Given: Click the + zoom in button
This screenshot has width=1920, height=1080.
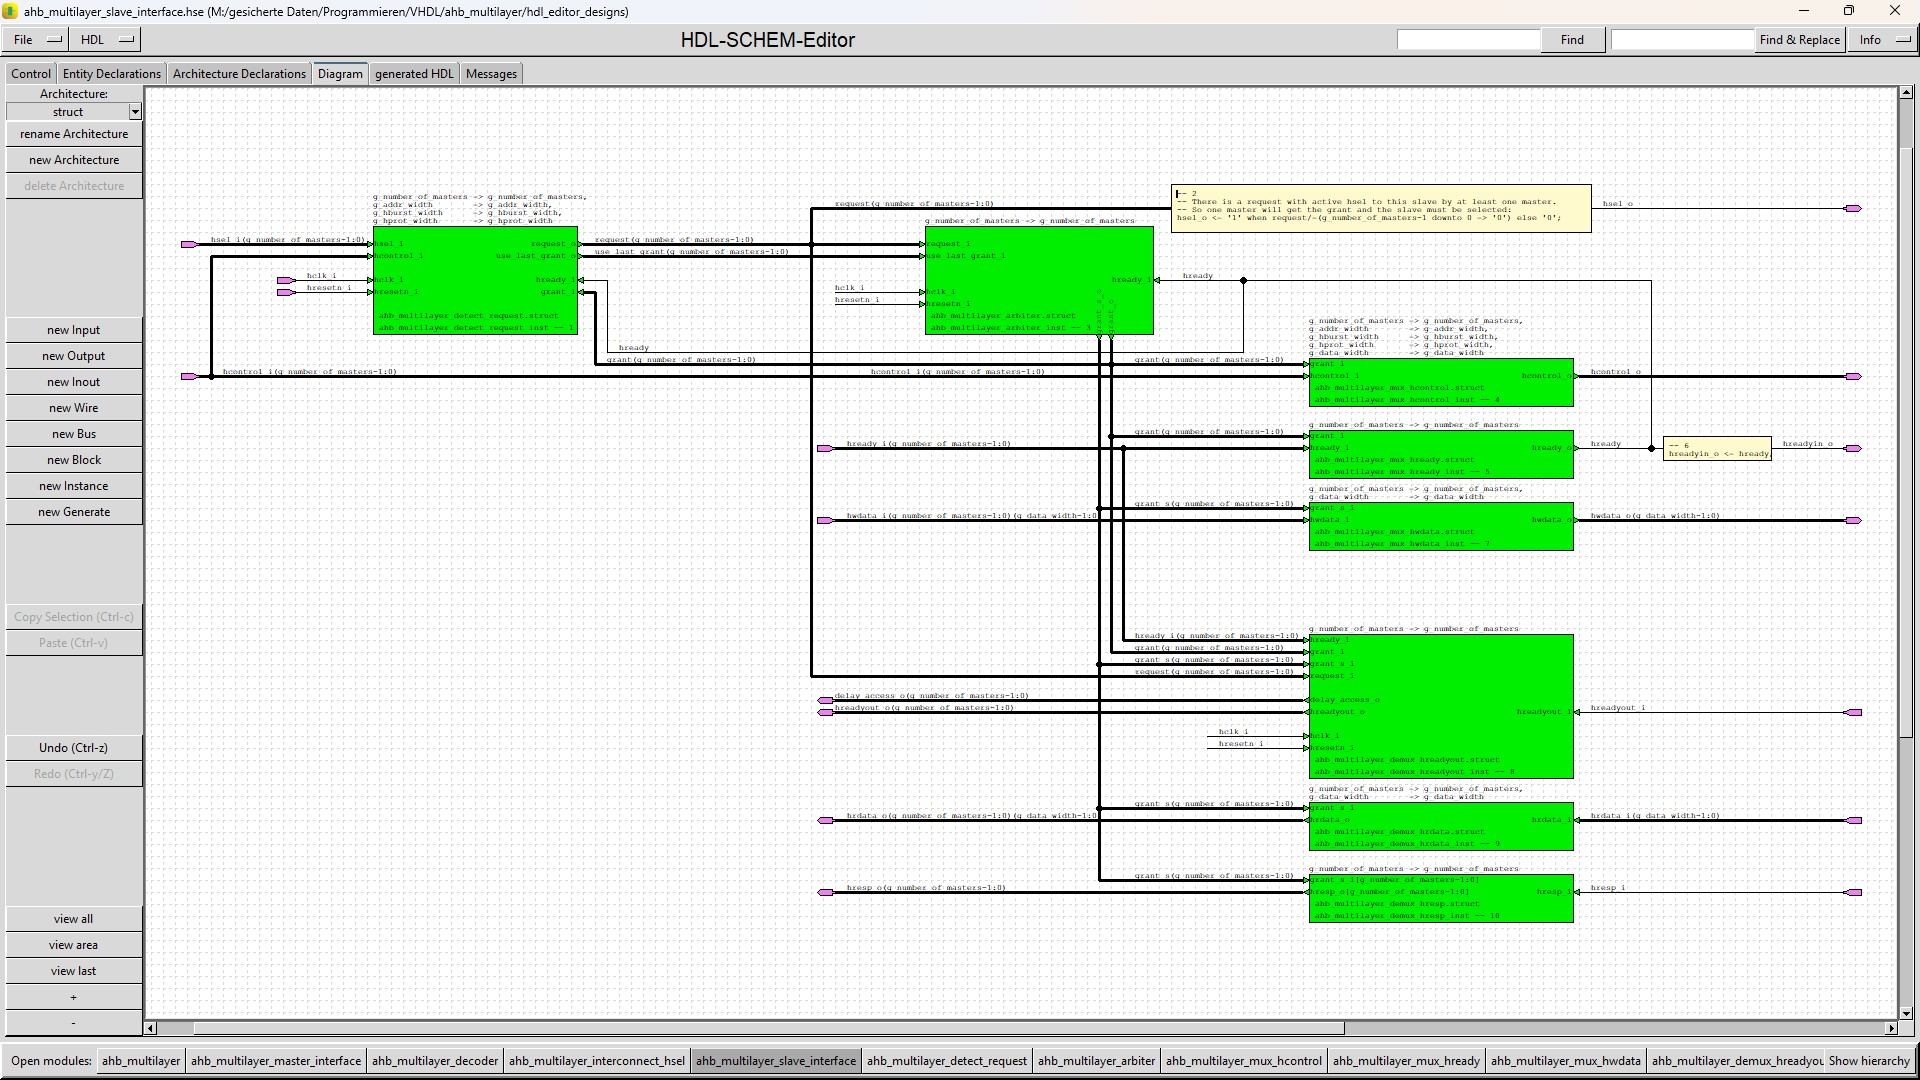Looking at the screenshot, I should click(x=73, y=997).
